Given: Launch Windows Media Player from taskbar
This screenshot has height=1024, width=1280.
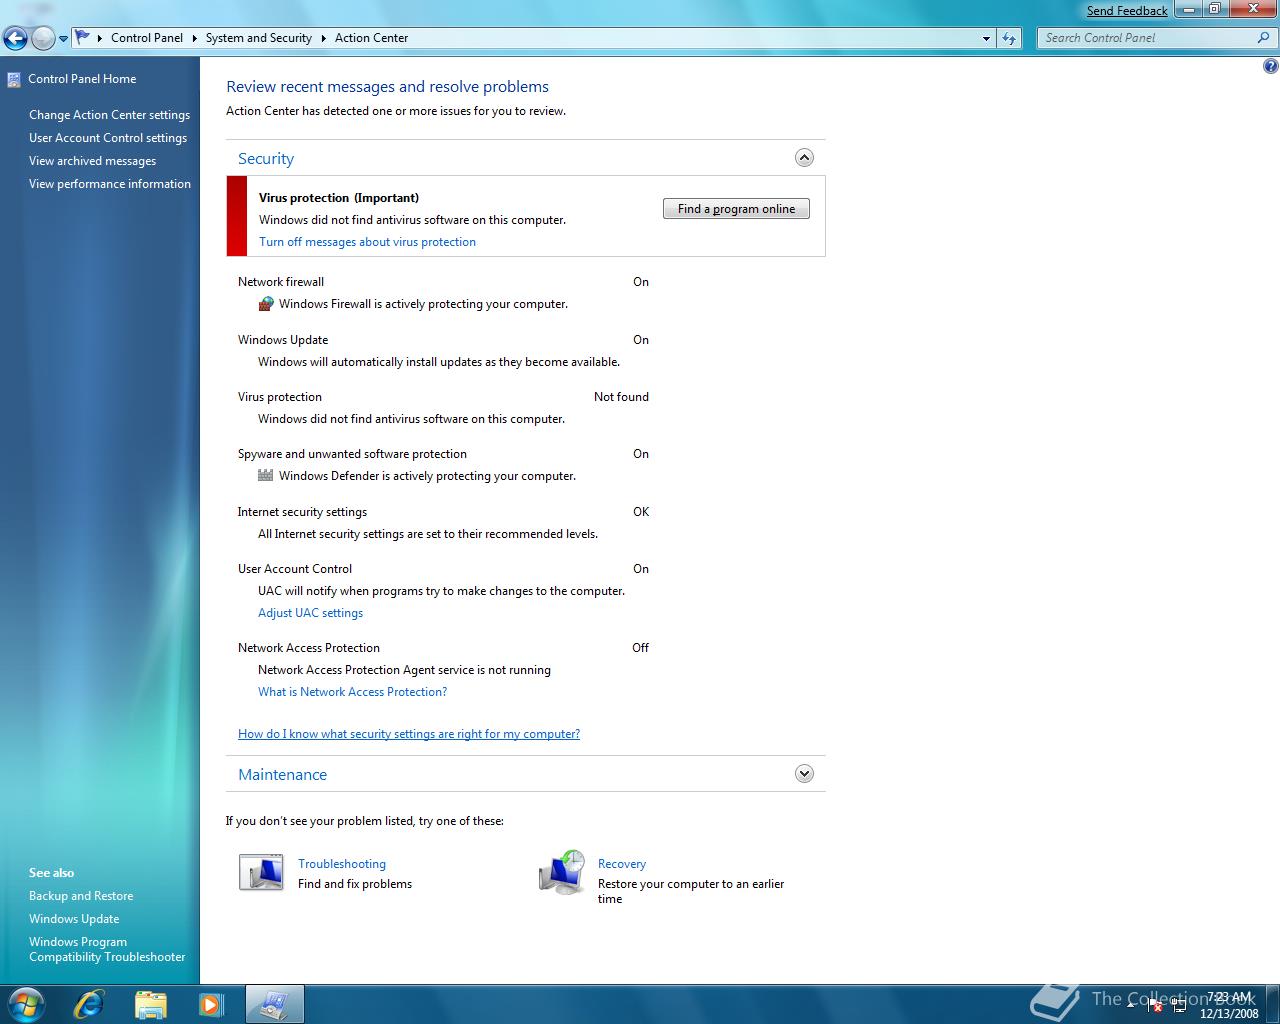Looking at the screenshot, I should click(211, 1004).
